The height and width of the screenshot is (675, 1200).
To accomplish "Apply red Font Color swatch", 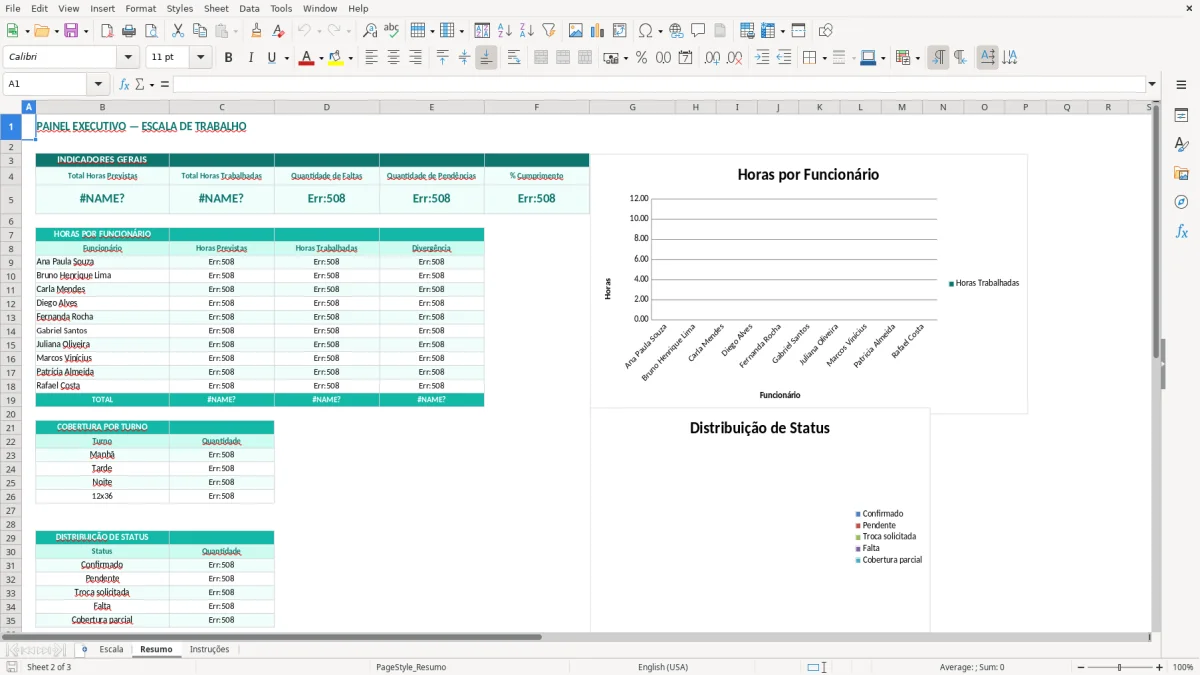I will pyautogui.click(x=306, y=58).
